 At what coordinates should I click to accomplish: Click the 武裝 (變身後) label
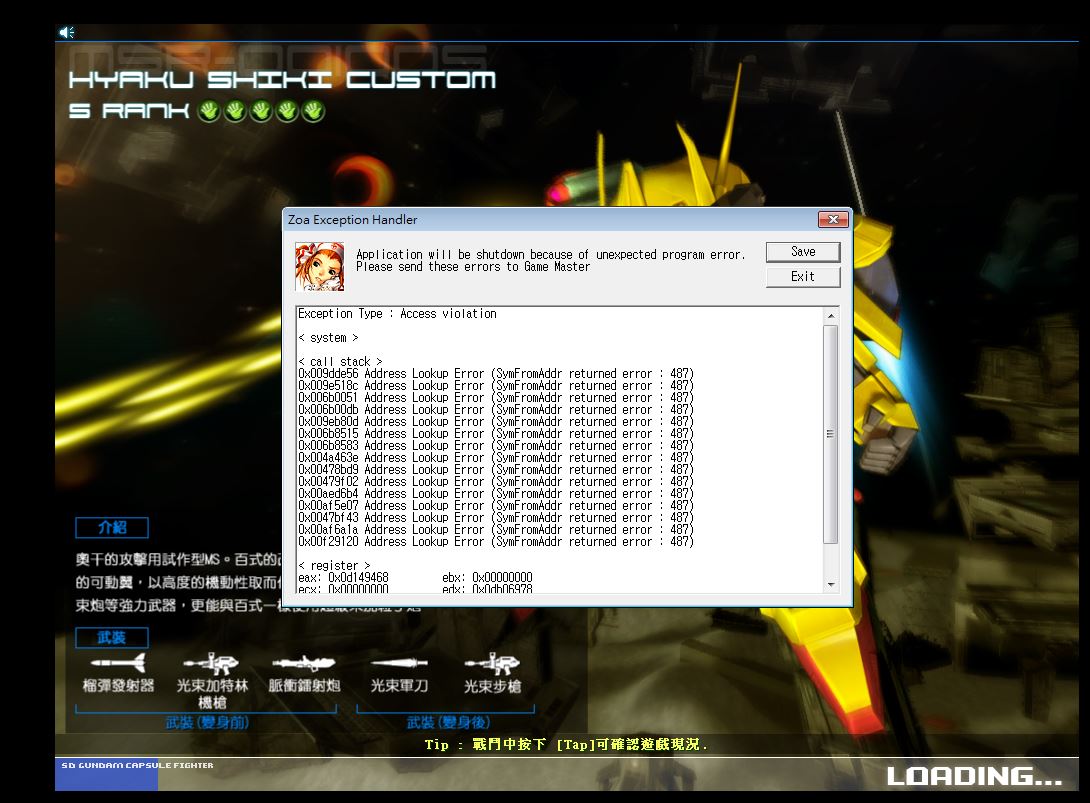(x=448, y=723)
